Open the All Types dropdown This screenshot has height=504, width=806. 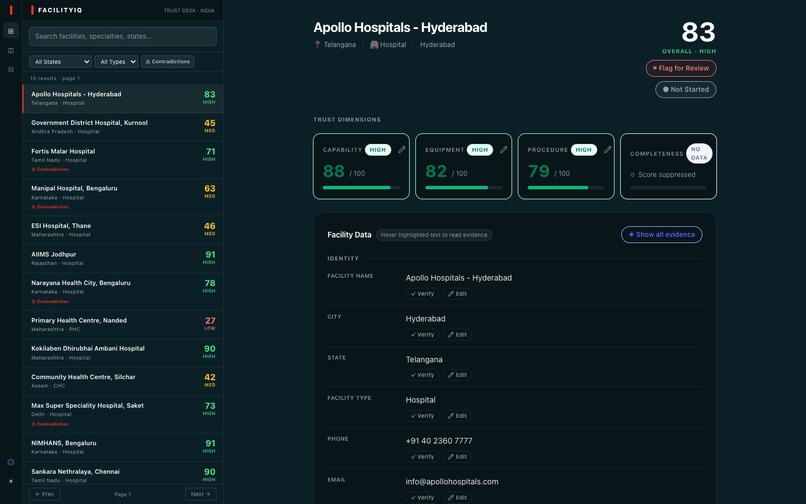click(116, 62)
